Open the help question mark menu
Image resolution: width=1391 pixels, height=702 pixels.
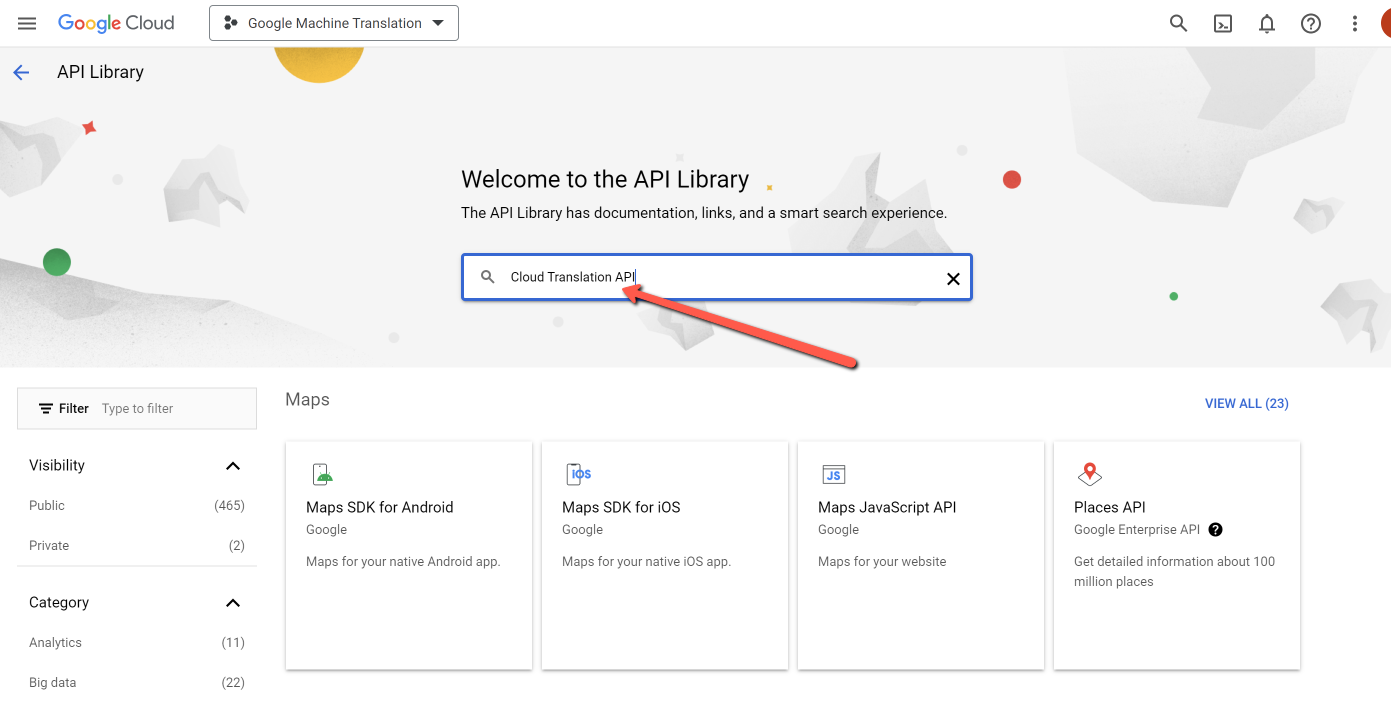pyautogui.click(x=1311, y=23)
